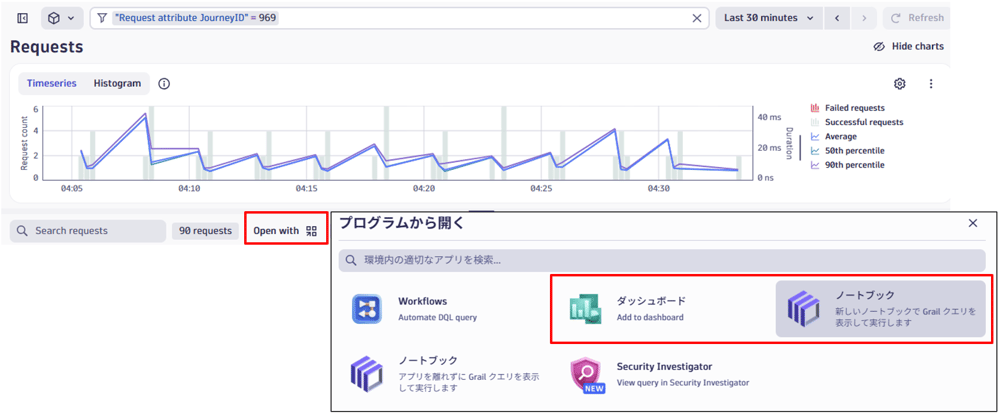Open chart settings gear icon
The height and width of the screenshot is (414, 1000).
(x=900, y=85)
